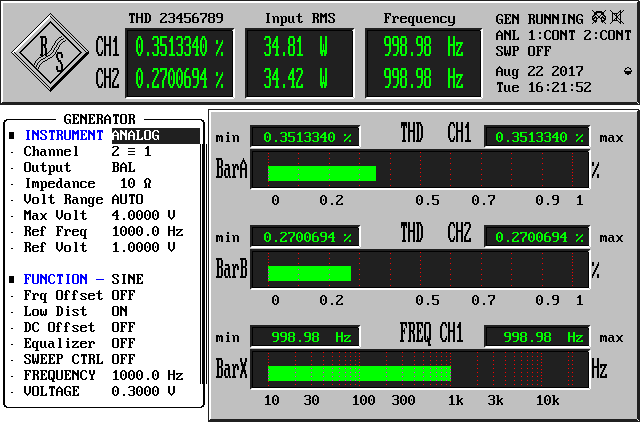Click the SWEEP CTRL row label
This screenshot has width=640, height=422.
pyautogui.click(x=63, y=359)
